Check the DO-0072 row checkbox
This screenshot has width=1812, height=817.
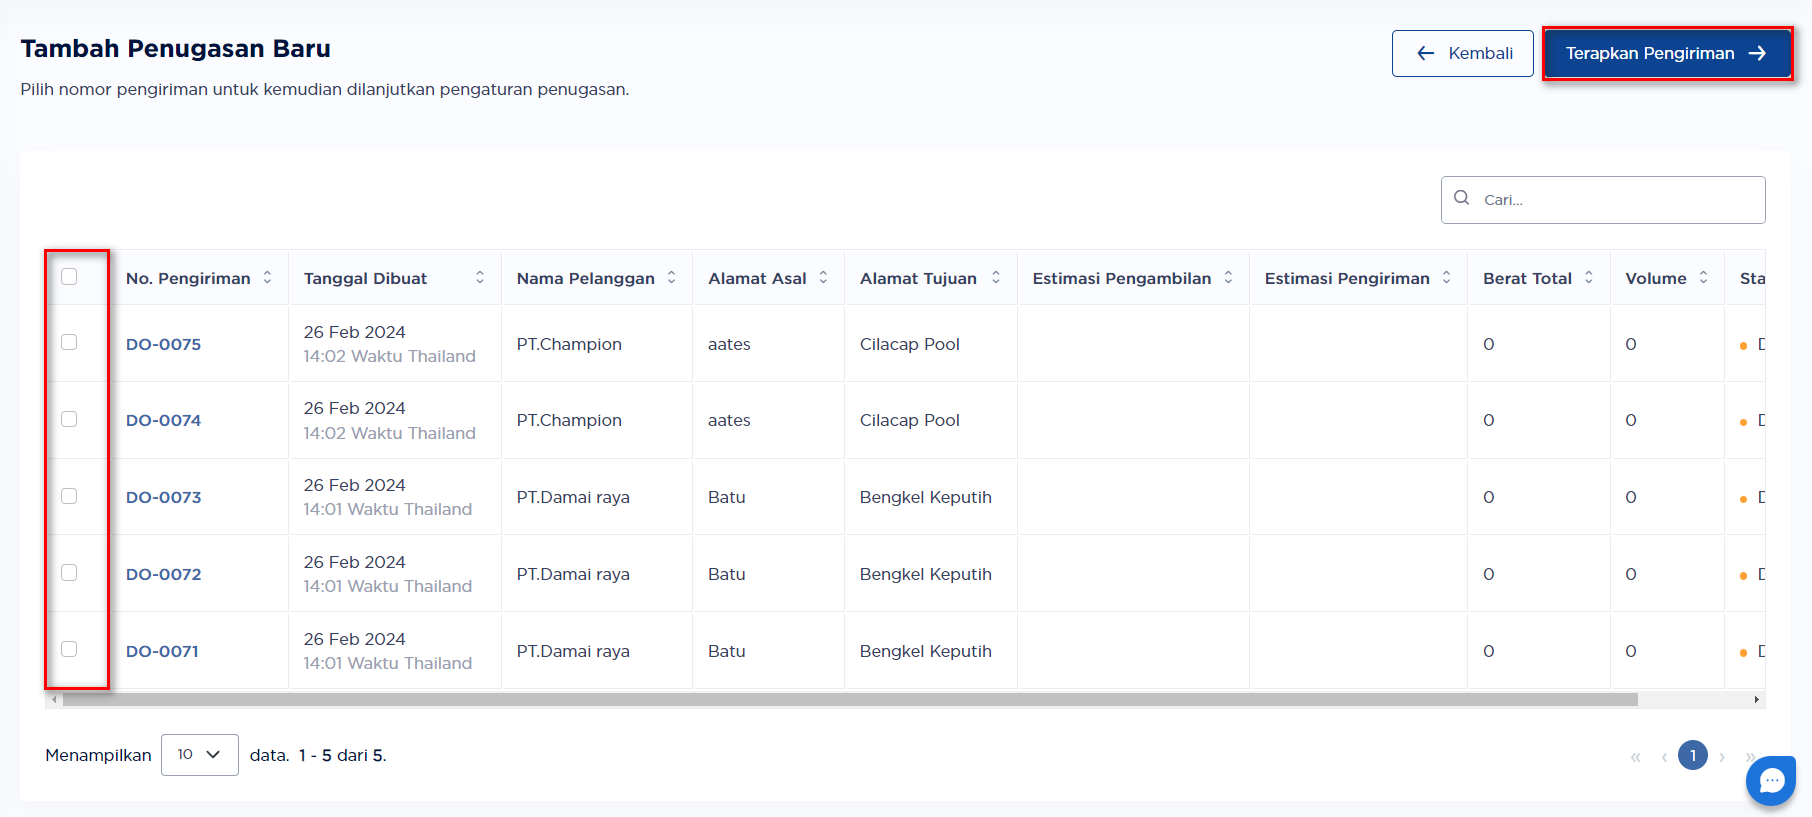click(x=69, y=572)
